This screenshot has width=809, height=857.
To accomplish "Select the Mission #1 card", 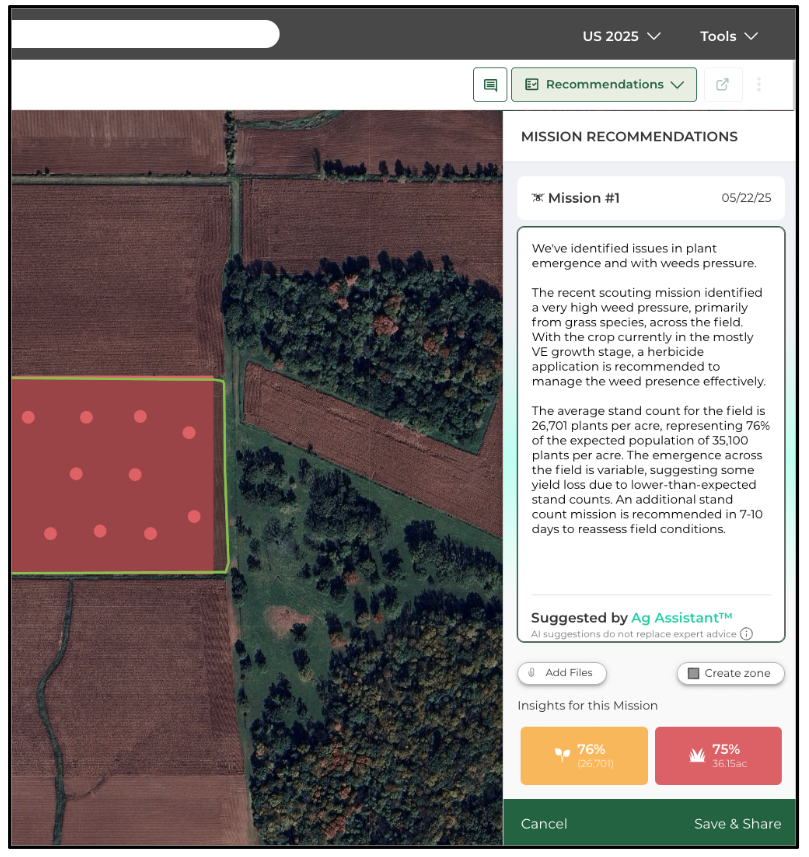I will pos(650,198).
